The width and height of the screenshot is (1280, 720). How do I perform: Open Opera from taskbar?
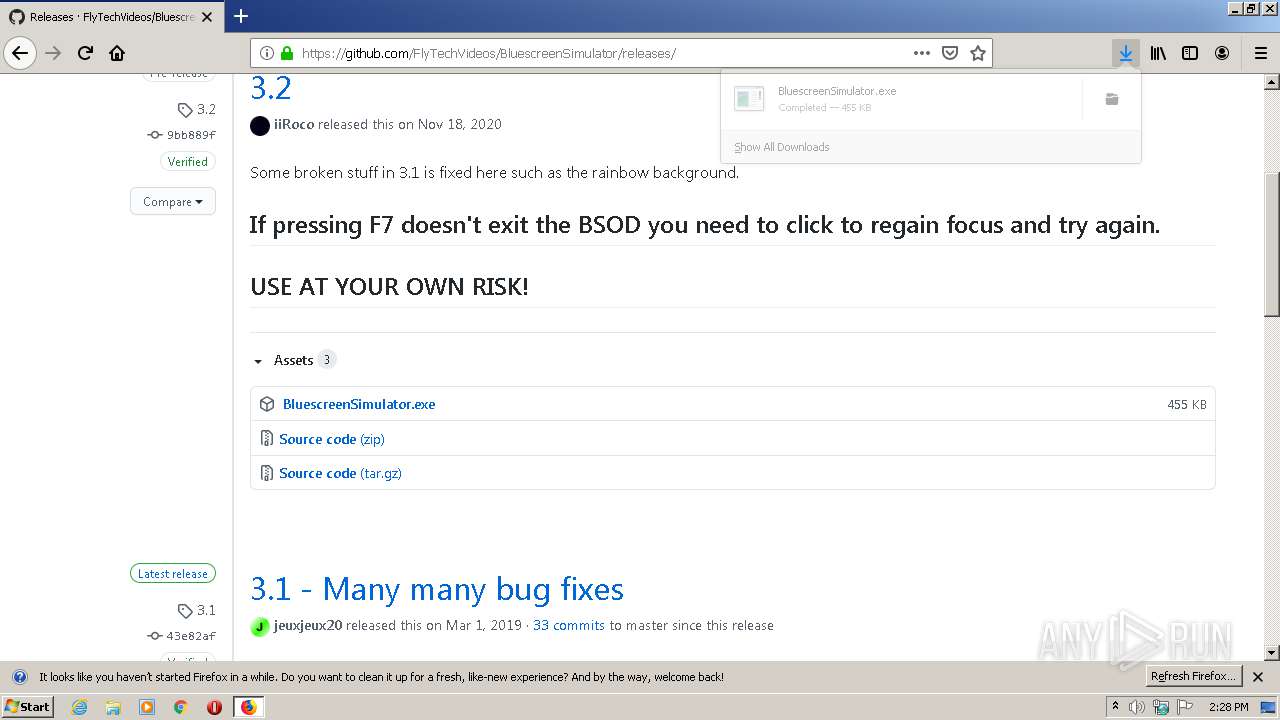coord(214,707)
